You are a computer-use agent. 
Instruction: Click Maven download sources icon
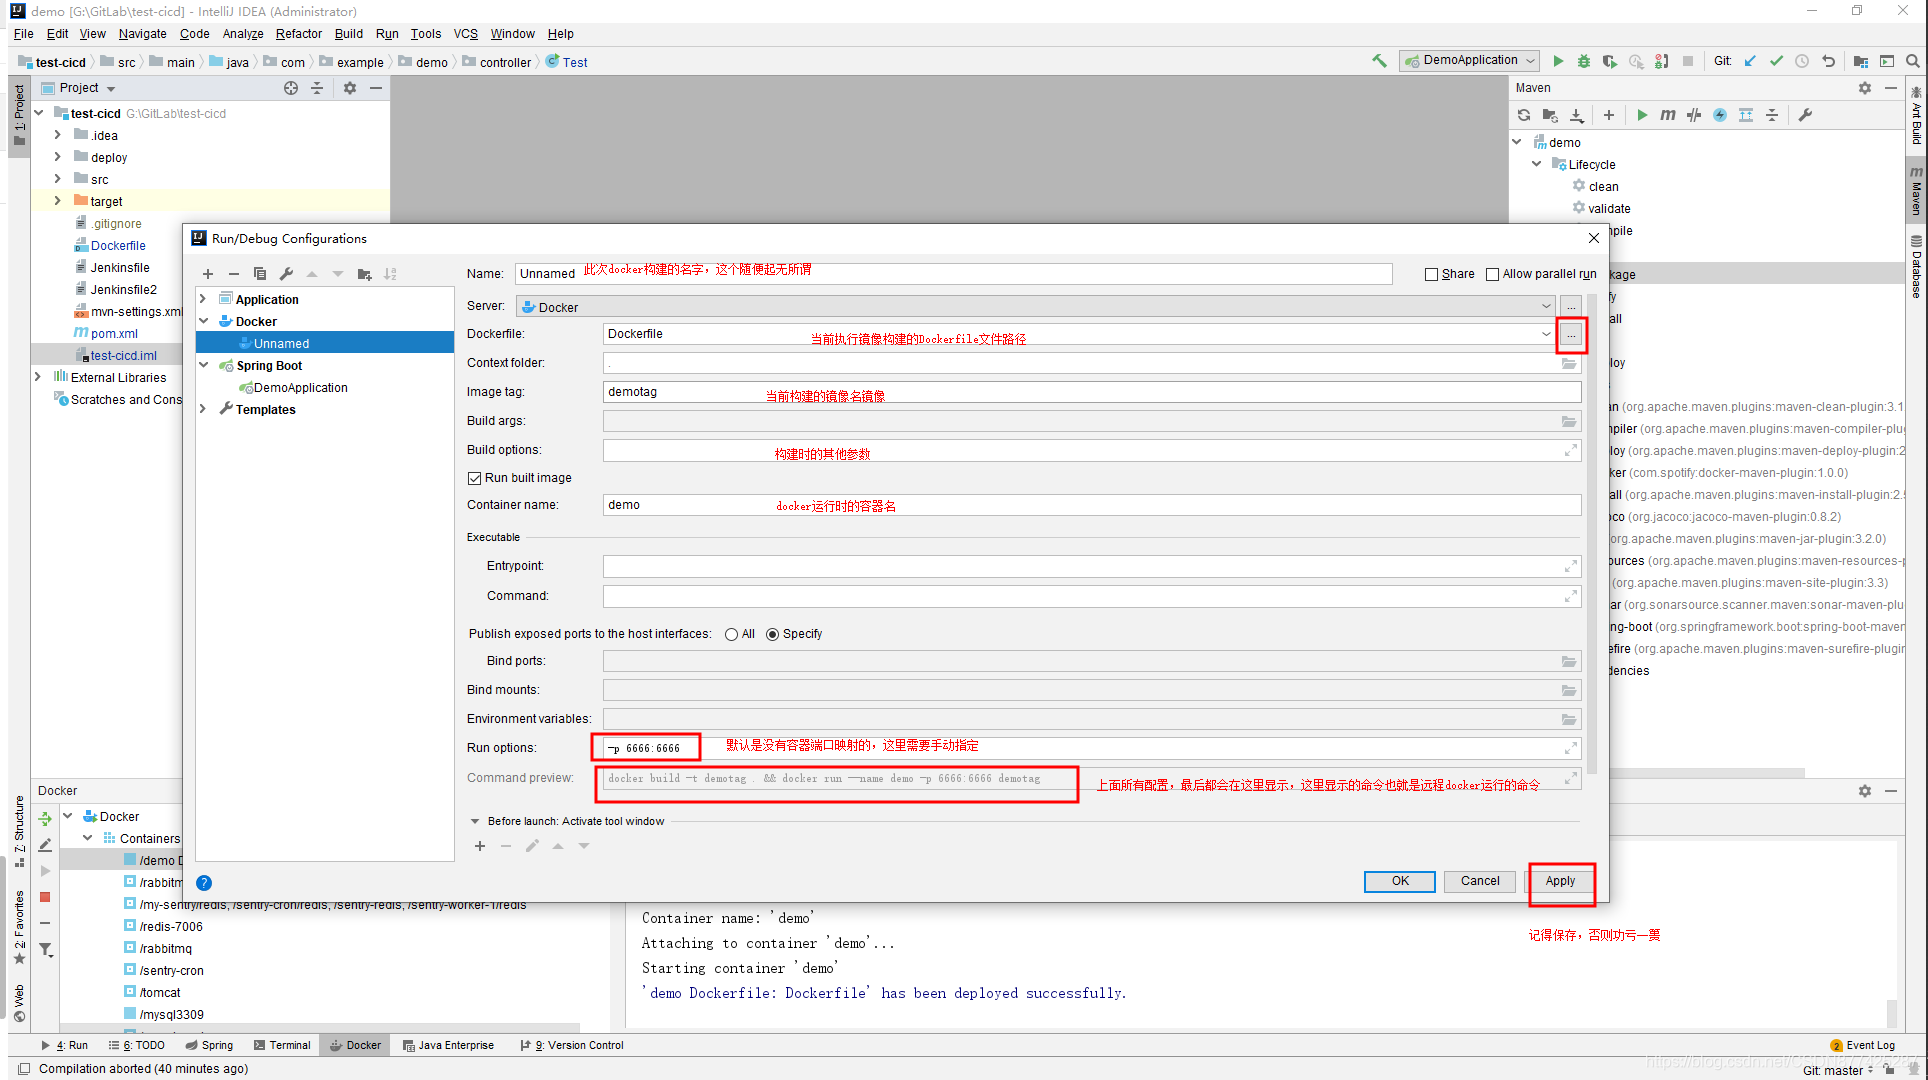click(1576, 115)
